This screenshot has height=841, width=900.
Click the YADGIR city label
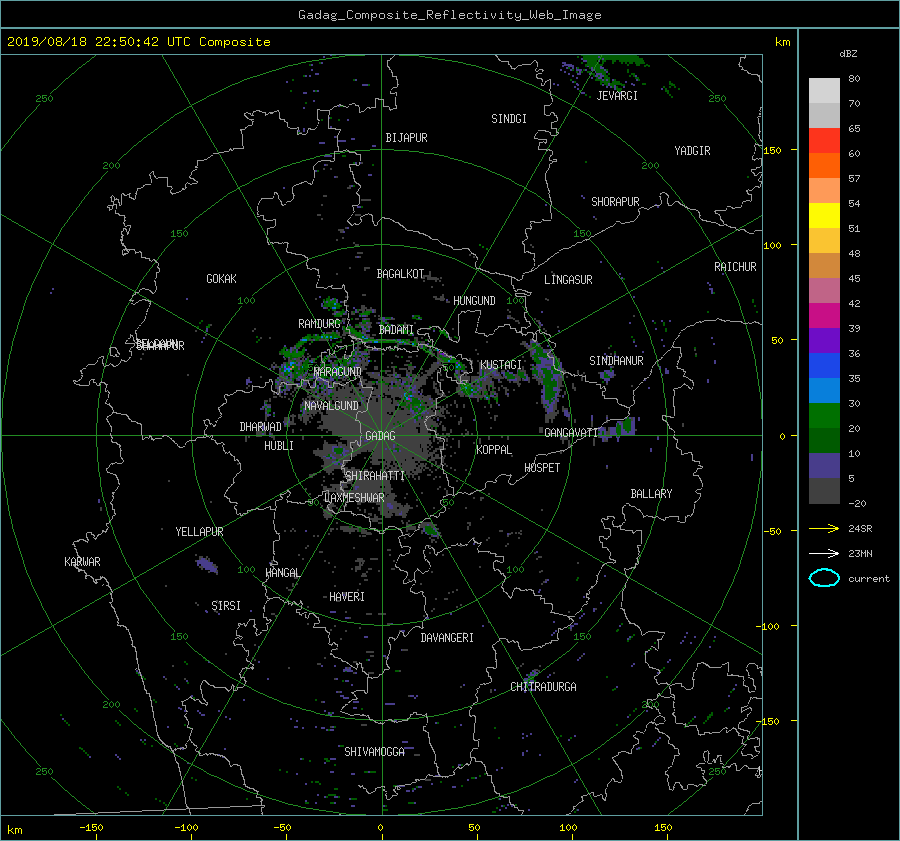692,151
